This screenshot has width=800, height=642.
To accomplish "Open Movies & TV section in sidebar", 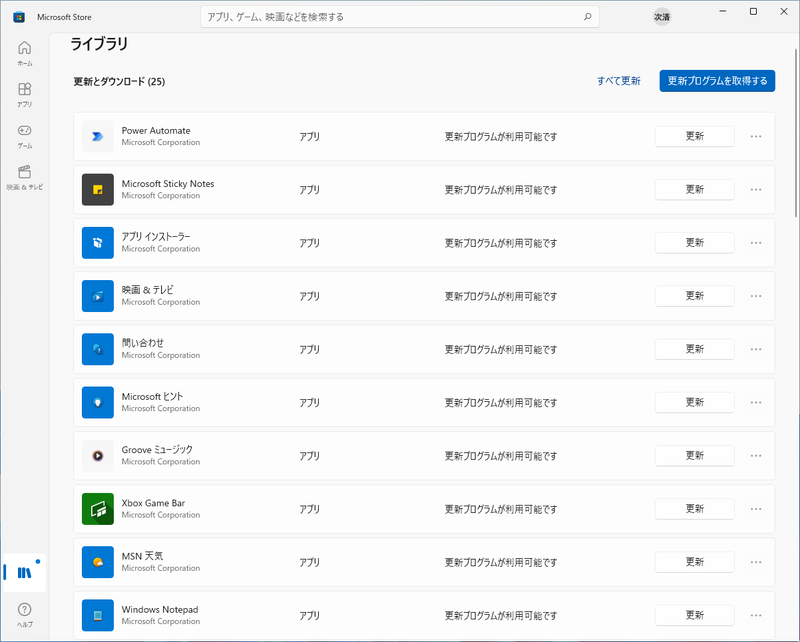I will [x=24, y=178].
